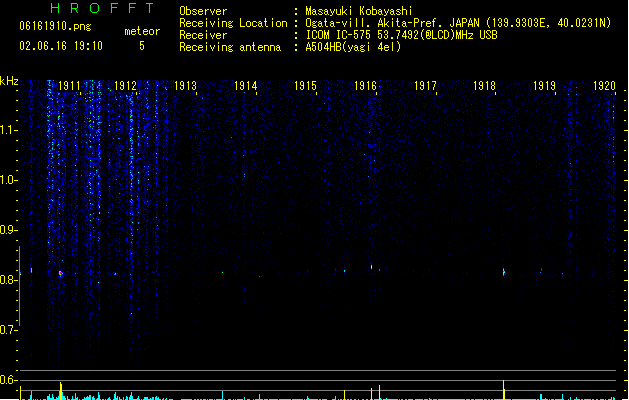Select ICOM IC-575 53.7492 MHz USB text

pos(402,35)
